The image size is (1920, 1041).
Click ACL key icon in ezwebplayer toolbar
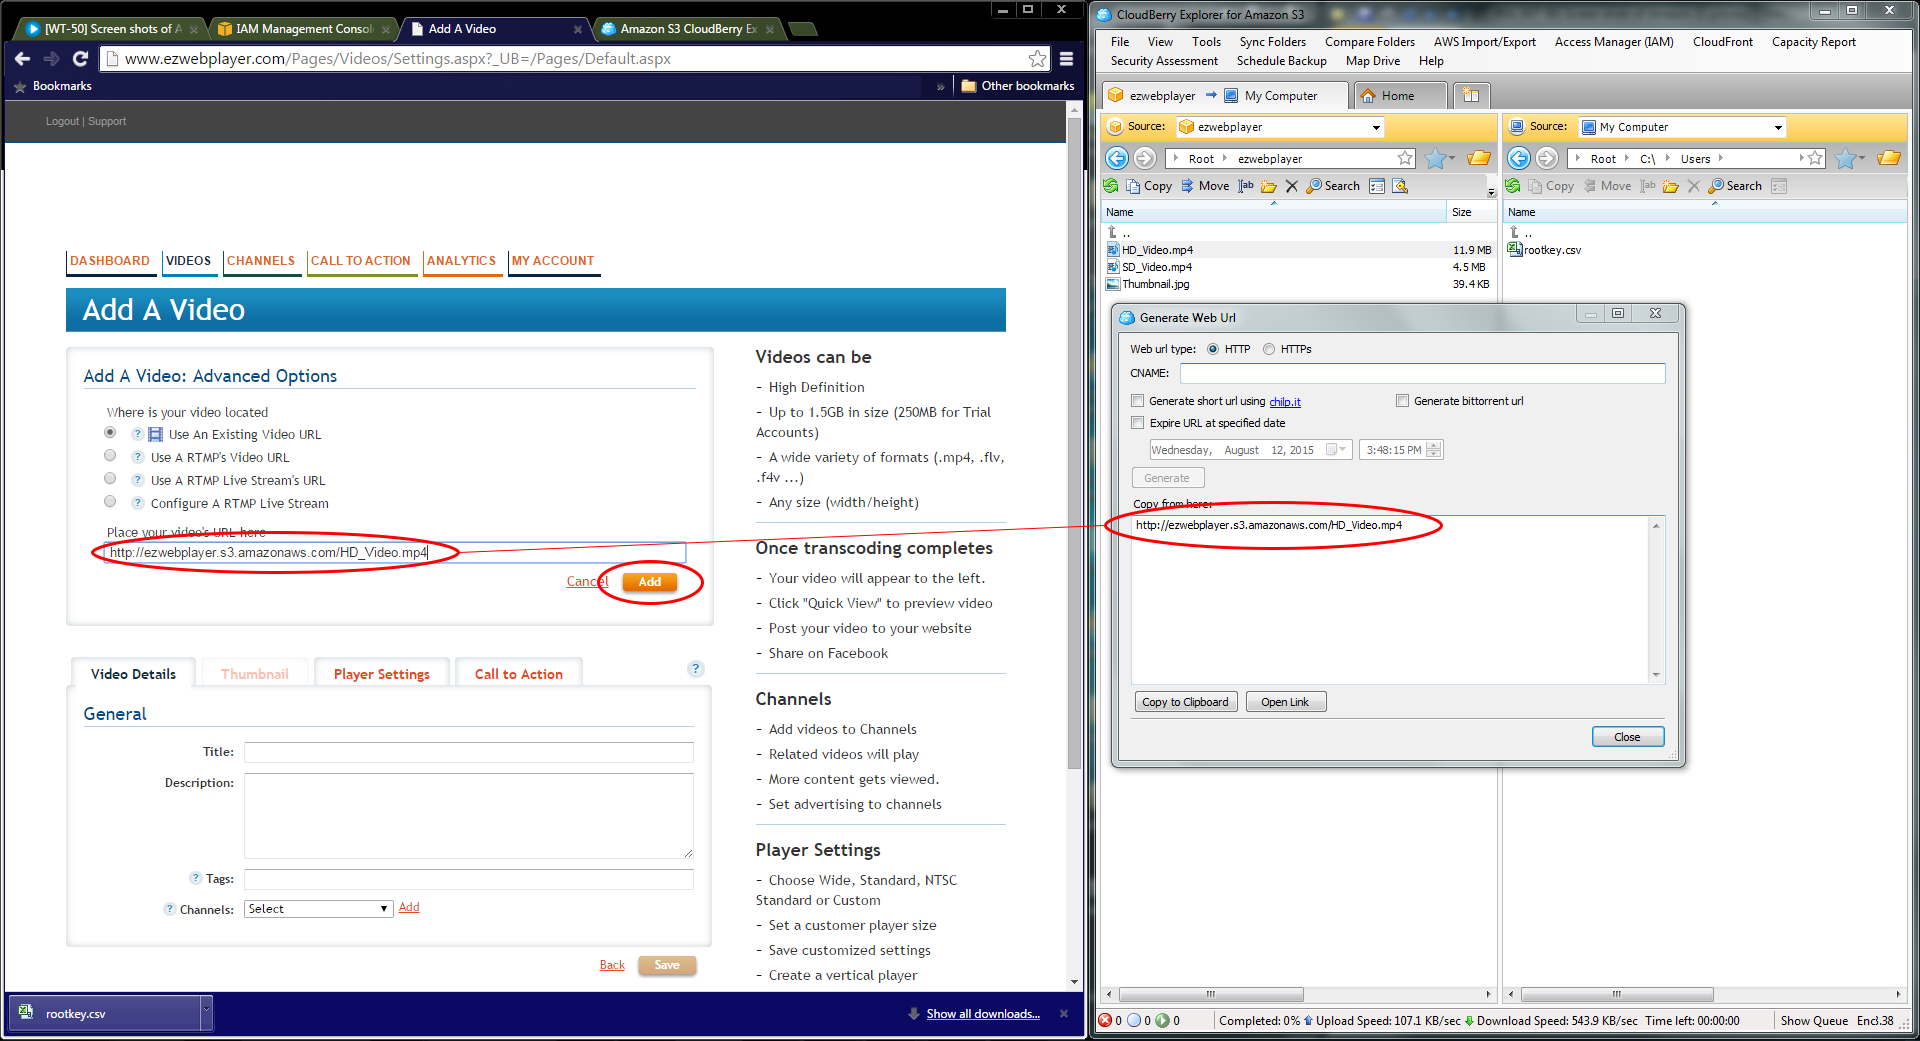(1400, 186)
